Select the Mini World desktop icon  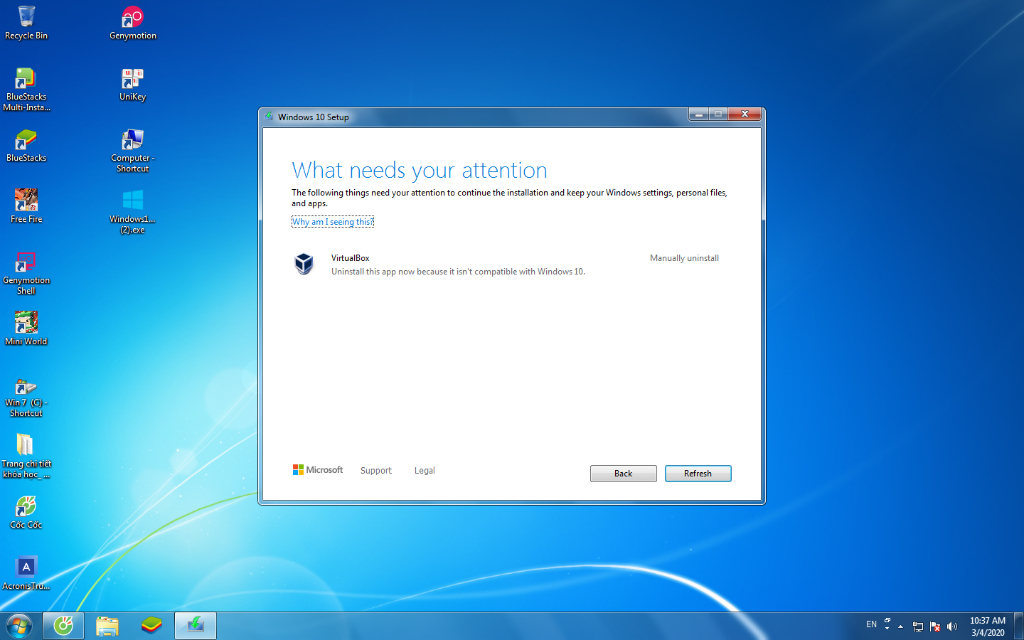pos(26,328)
